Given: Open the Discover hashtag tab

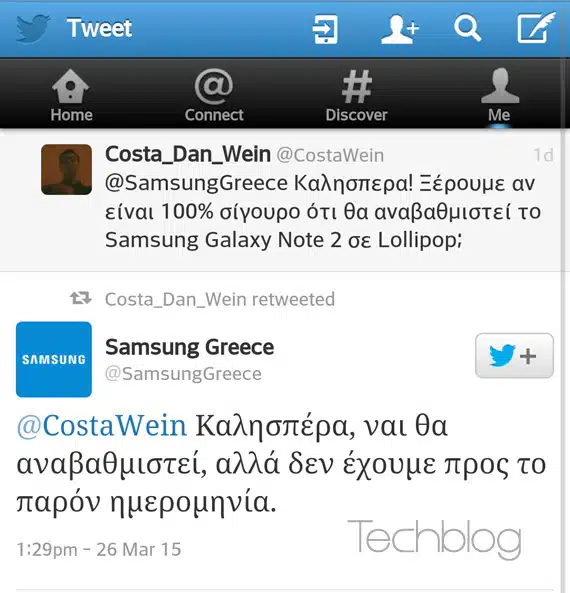Looking at the screenshot, I should (x=357, y=96).
